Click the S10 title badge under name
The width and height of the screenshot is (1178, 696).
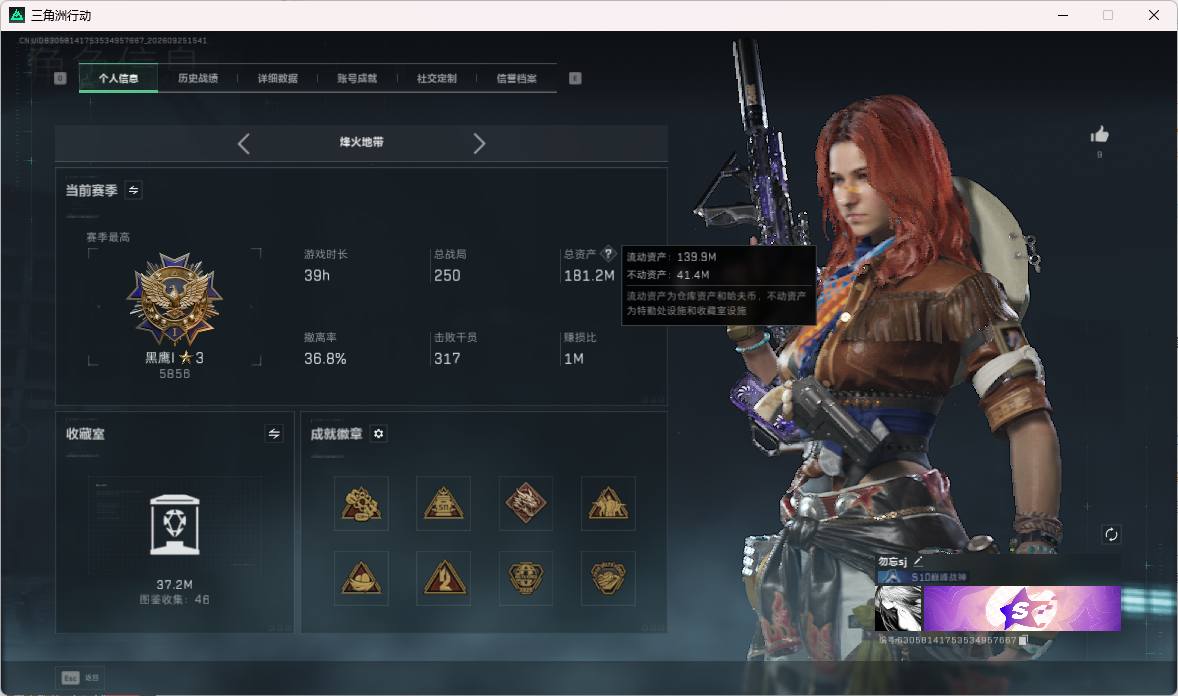point(923,577)
